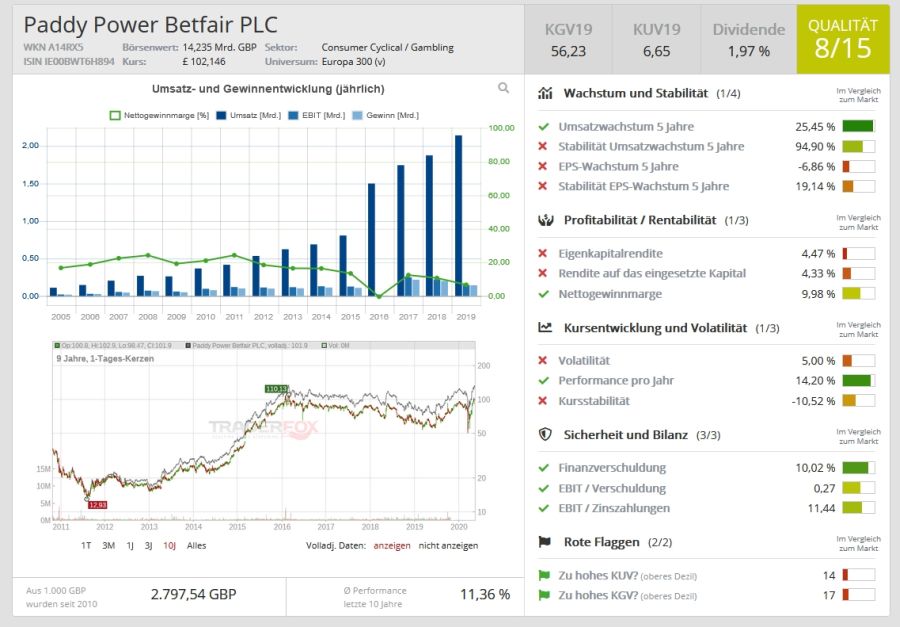
Task: Click the green 110,13 high price marker
Action: [277, 389]
